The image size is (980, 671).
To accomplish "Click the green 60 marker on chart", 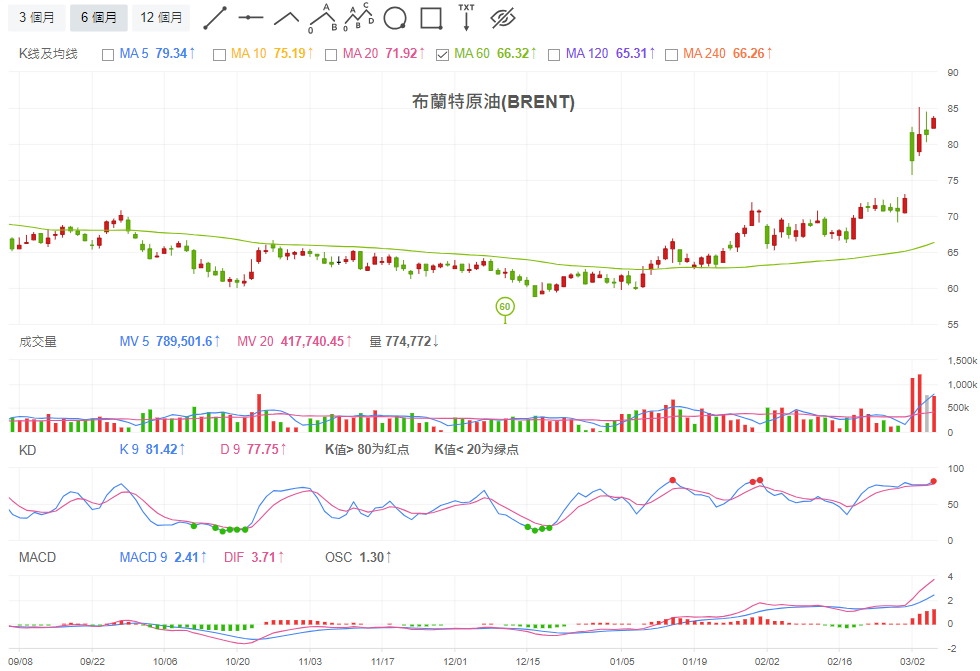I will click(505, 306).
